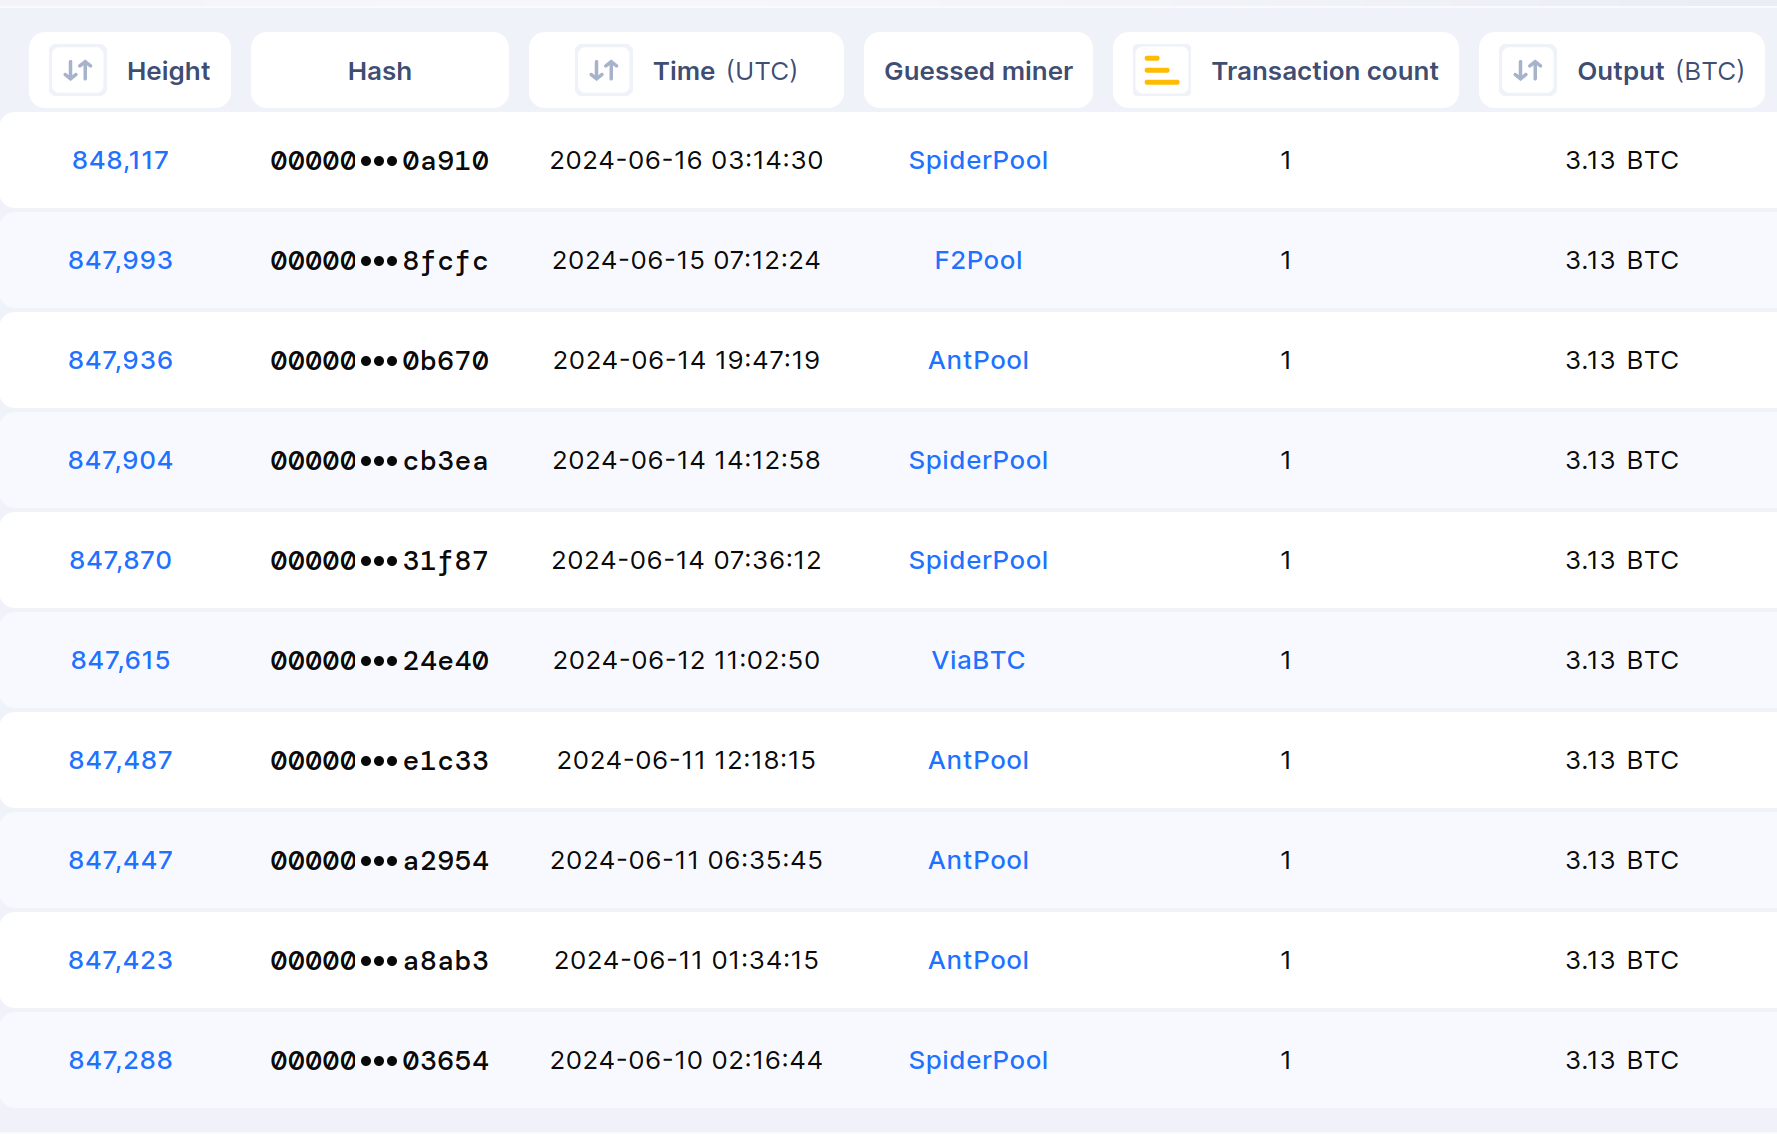The height and width of the screenshot is (1134, 1777).
Task: Open AntPool miner for block 847,423
Action: coord(978,960)
